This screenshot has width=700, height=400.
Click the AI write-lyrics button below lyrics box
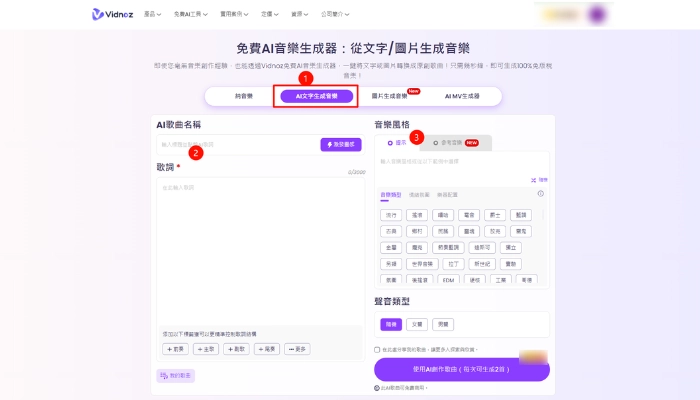click(174, 375)
